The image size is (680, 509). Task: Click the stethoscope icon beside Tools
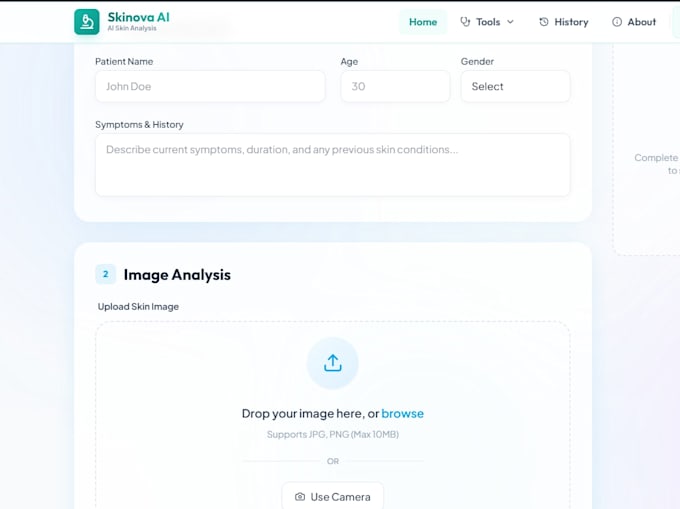click(x=465, y=22)
